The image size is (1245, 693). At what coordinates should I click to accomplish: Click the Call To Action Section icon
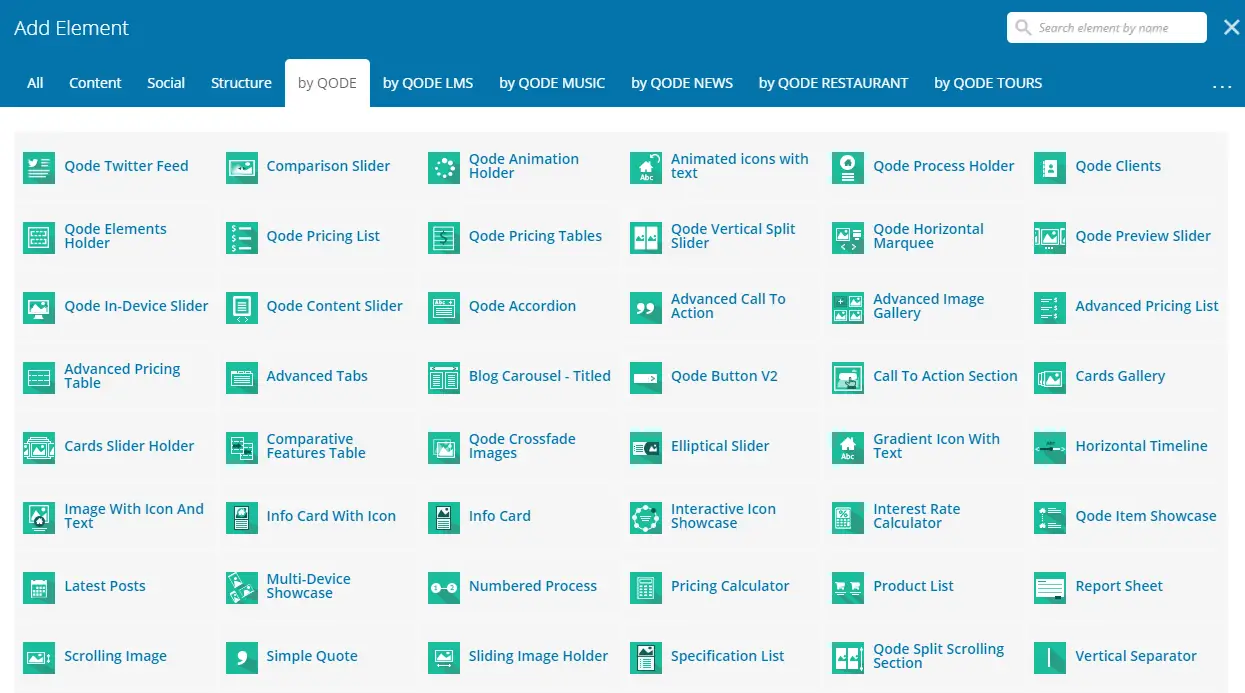coord(848,377)
